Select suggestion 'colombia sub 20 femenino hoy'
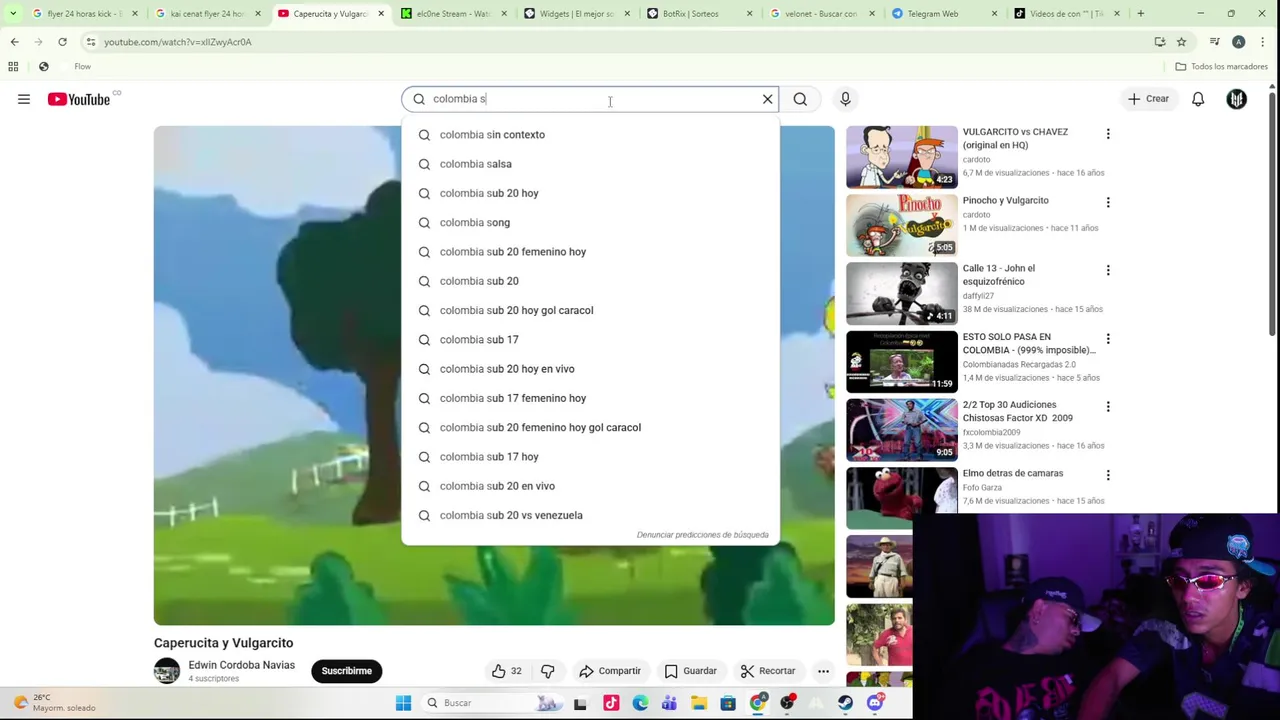1280x720 pixels. [x=590, y=252]
